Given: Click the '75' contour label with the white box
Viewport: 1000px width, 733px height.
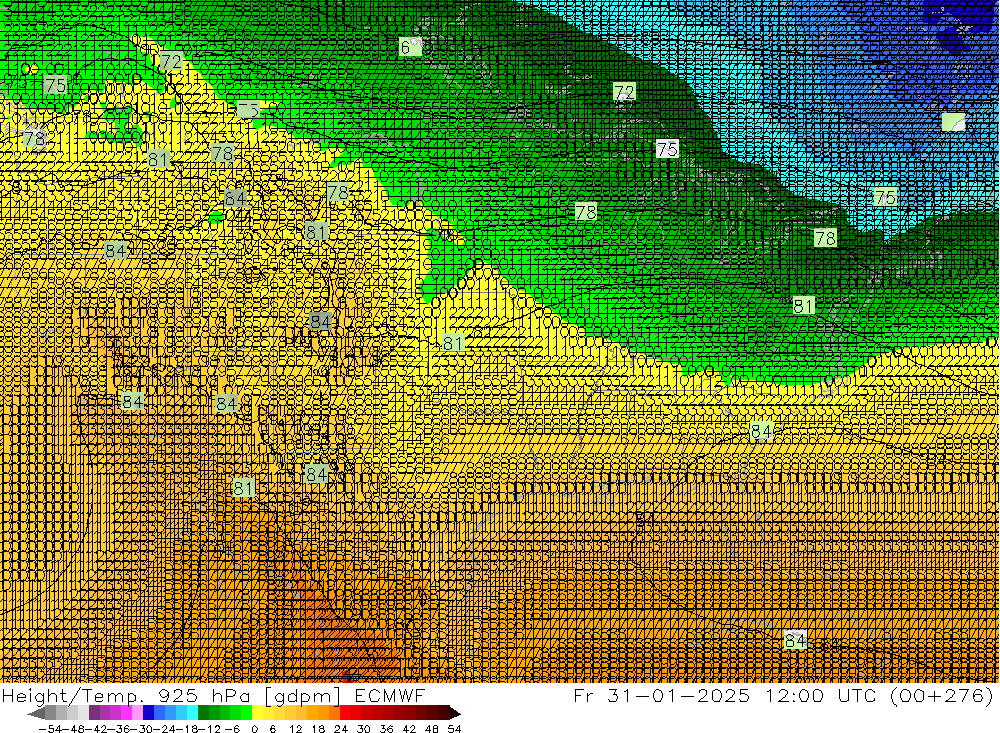Looking at the screenshot, I should pyautogui.click(x=667, y=149).
